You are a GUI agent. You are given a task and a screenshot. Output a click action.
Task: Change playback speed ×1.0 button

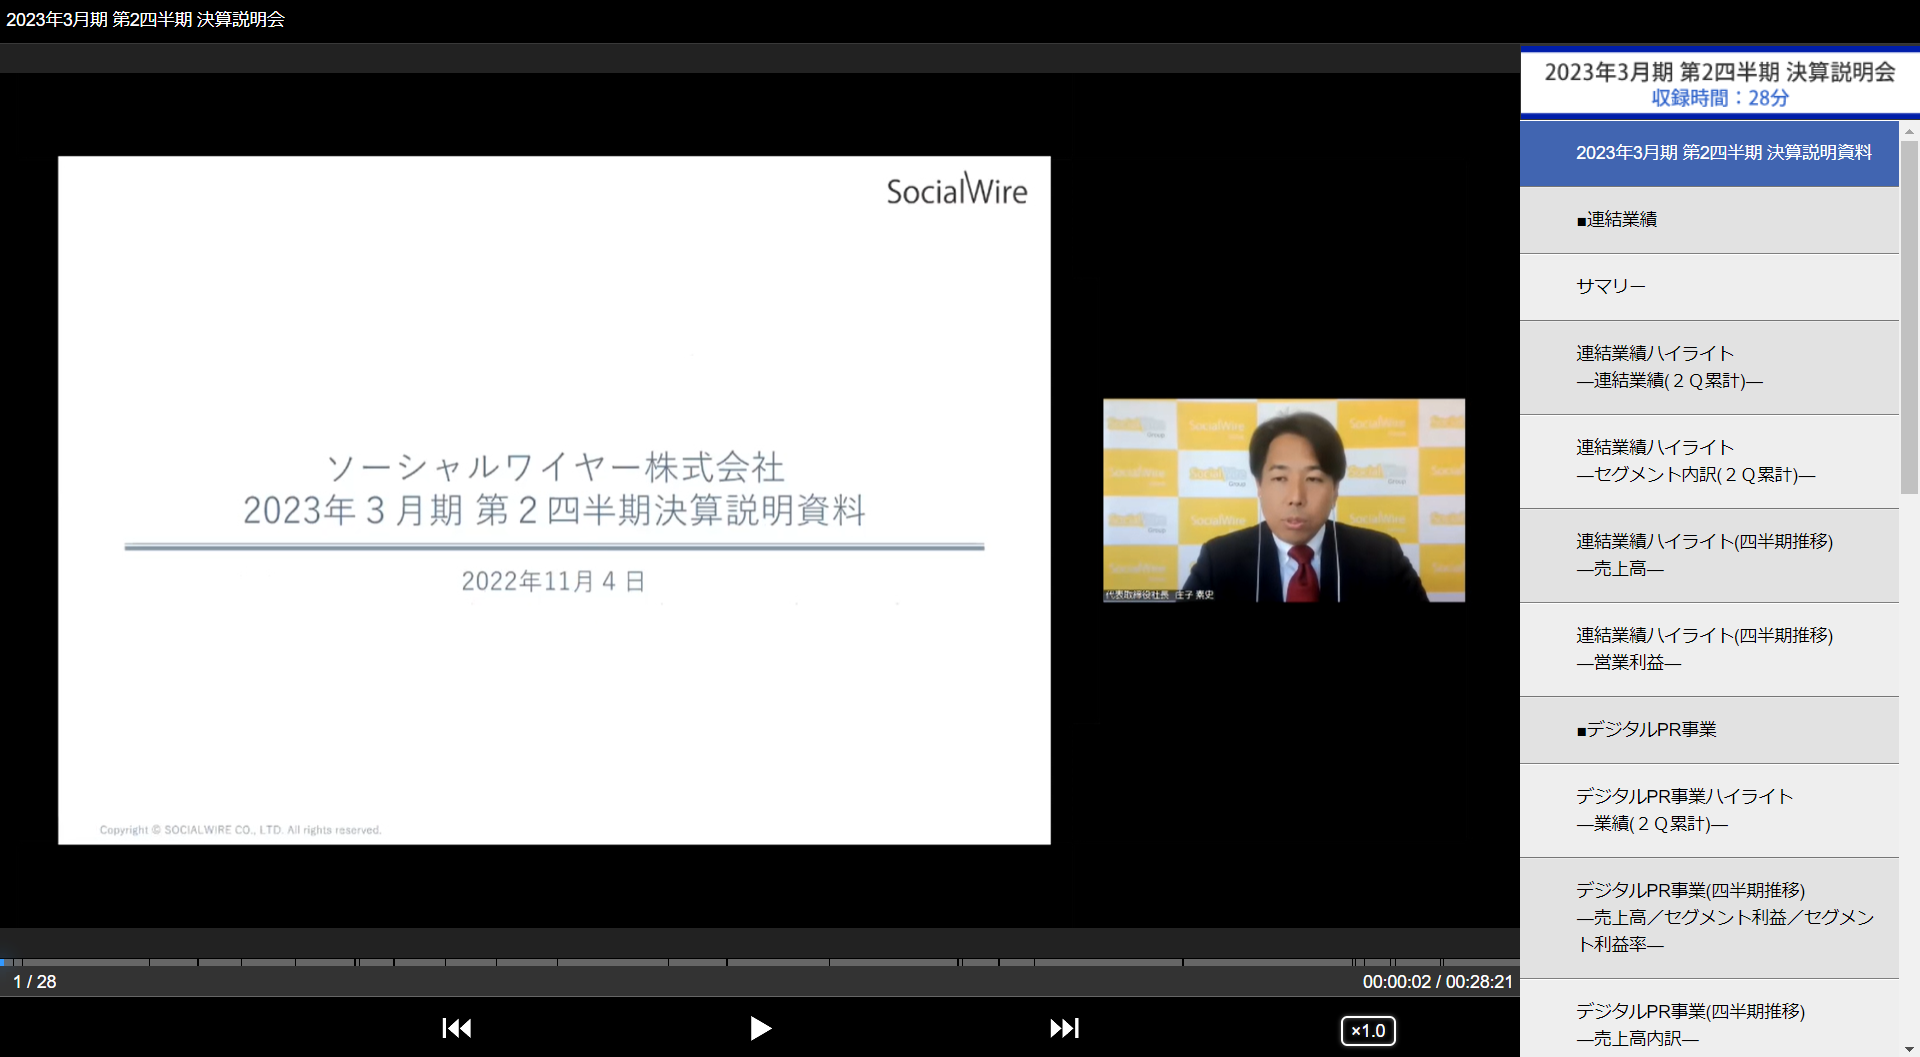coord(1368,1030)
